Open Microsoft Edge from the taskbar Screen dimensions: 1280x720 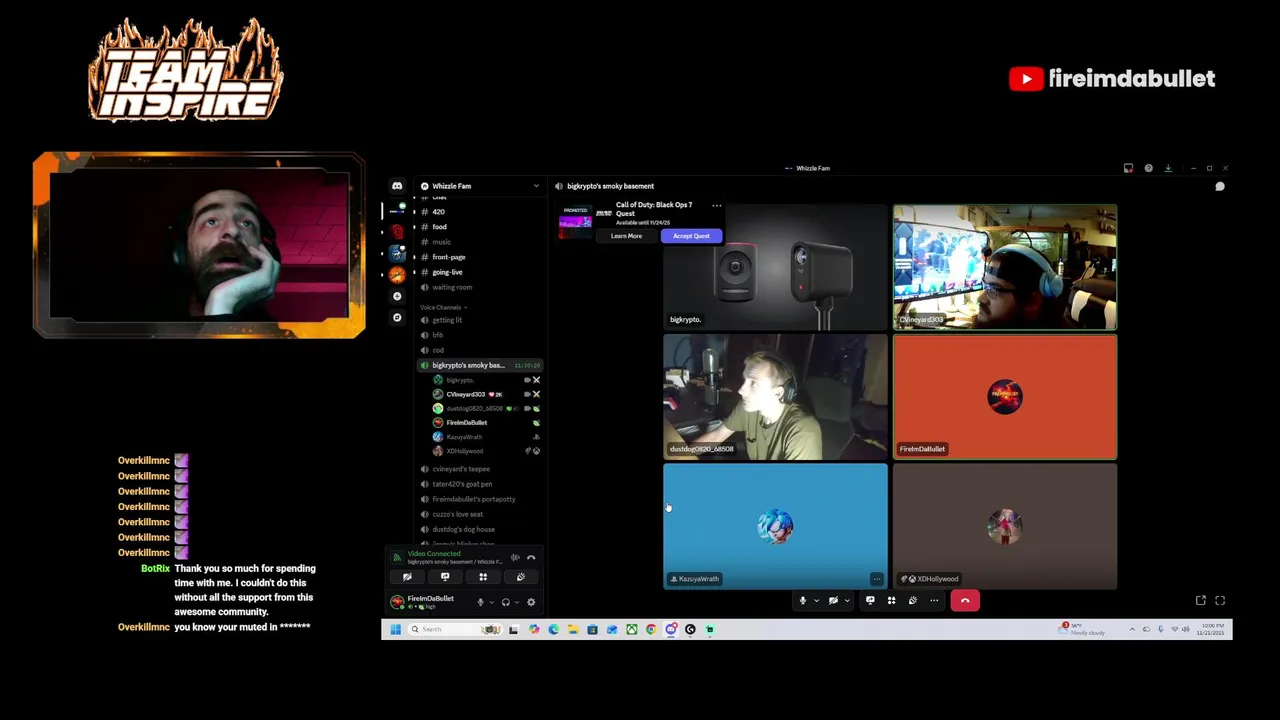click(x=554, y=629)
